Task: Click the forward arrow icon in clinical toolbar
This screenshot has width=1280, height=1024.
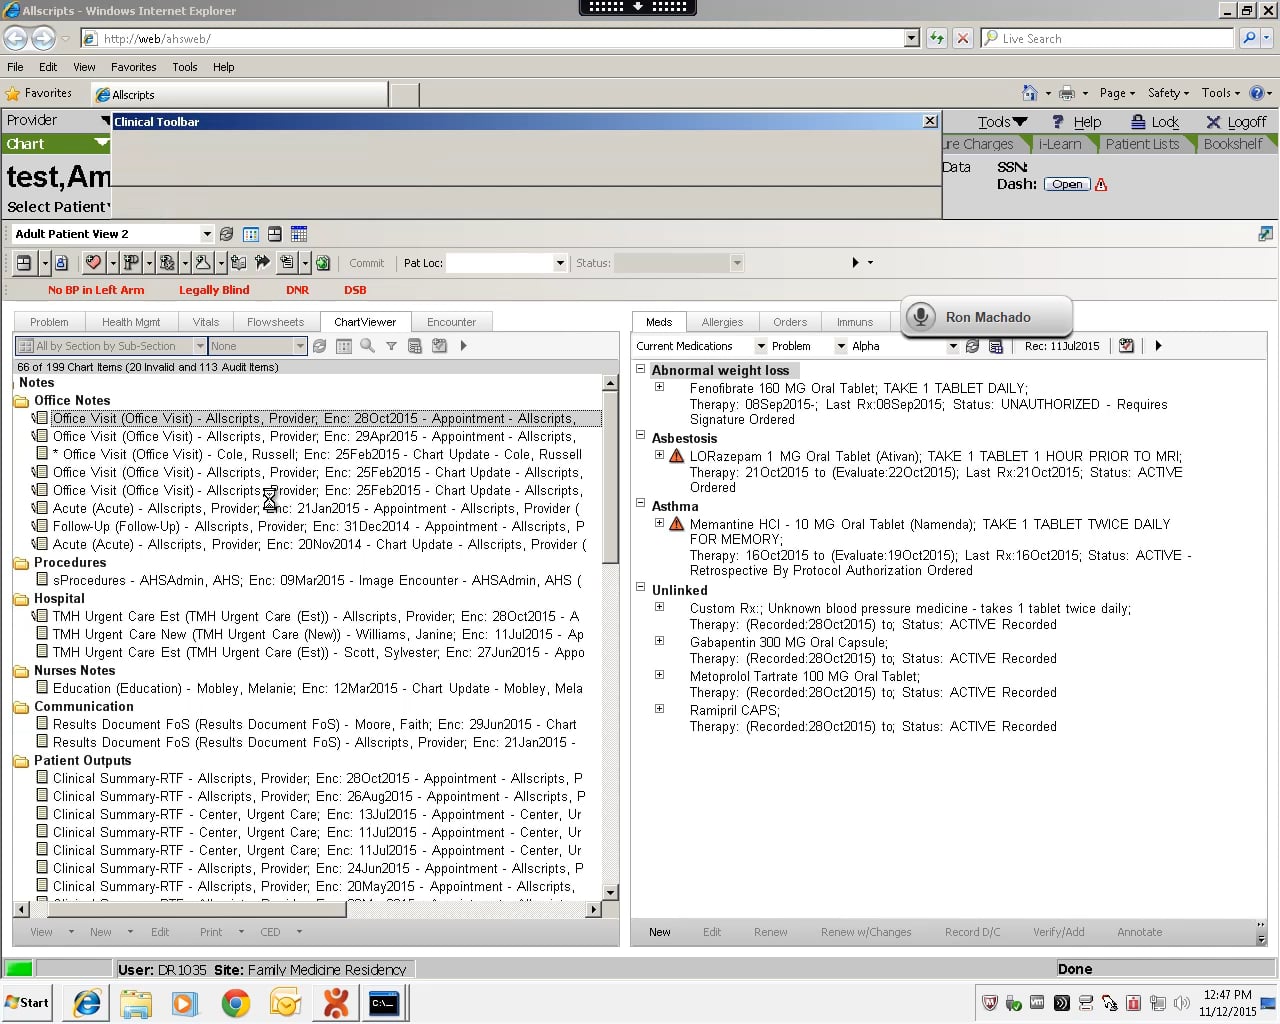Action: pyautogui.click(x=262, y=262)
